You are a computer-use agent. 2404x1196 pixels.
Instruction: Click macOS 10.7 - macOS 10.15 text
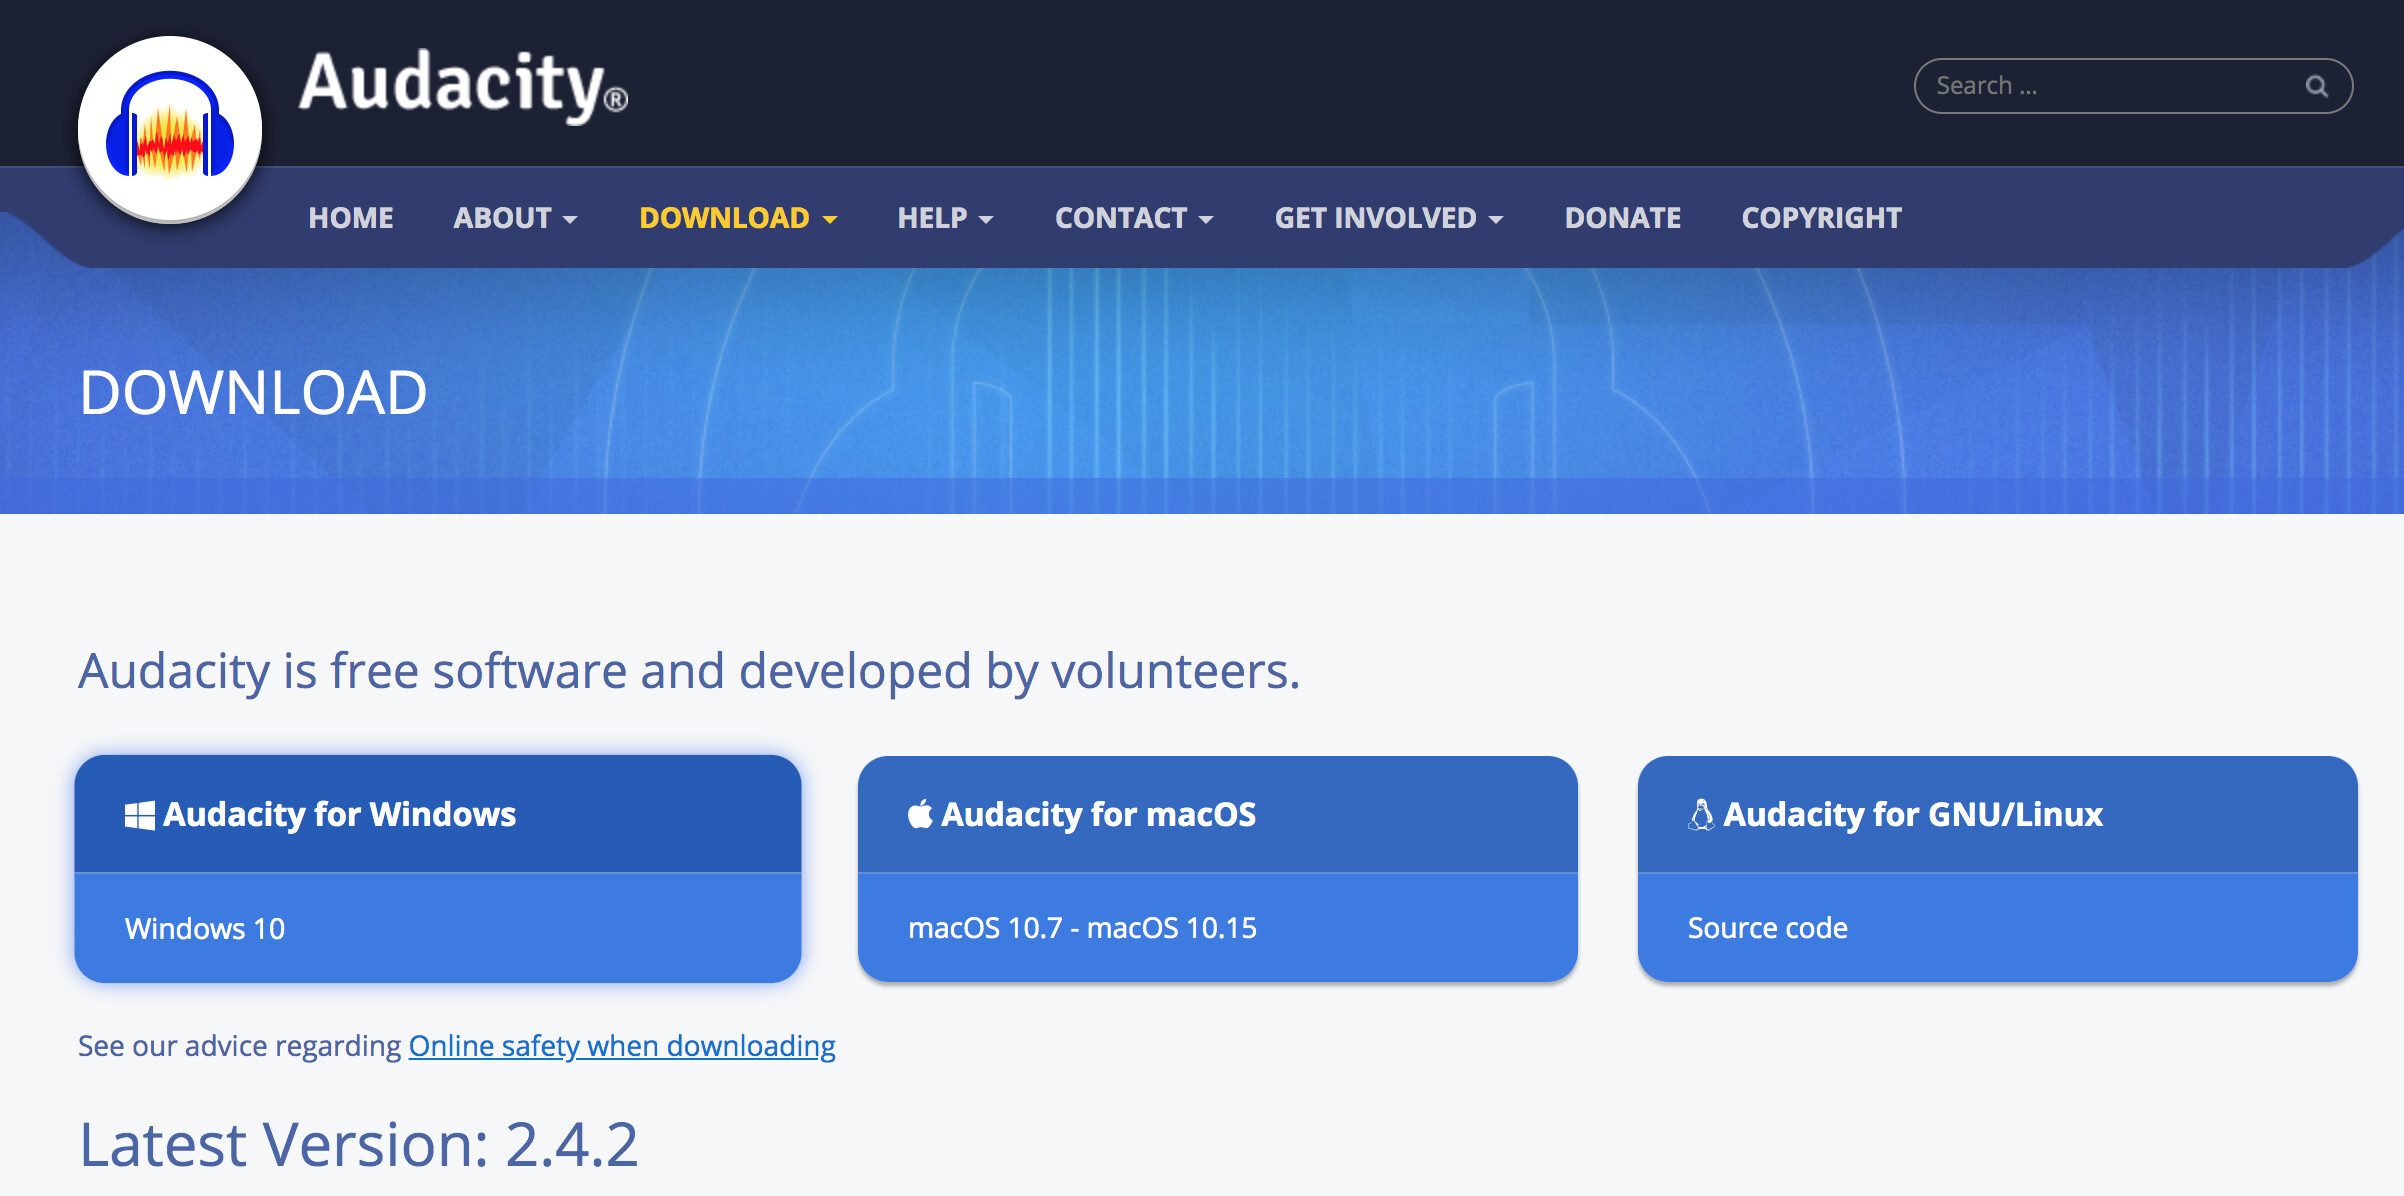[x=1082, y=928]
